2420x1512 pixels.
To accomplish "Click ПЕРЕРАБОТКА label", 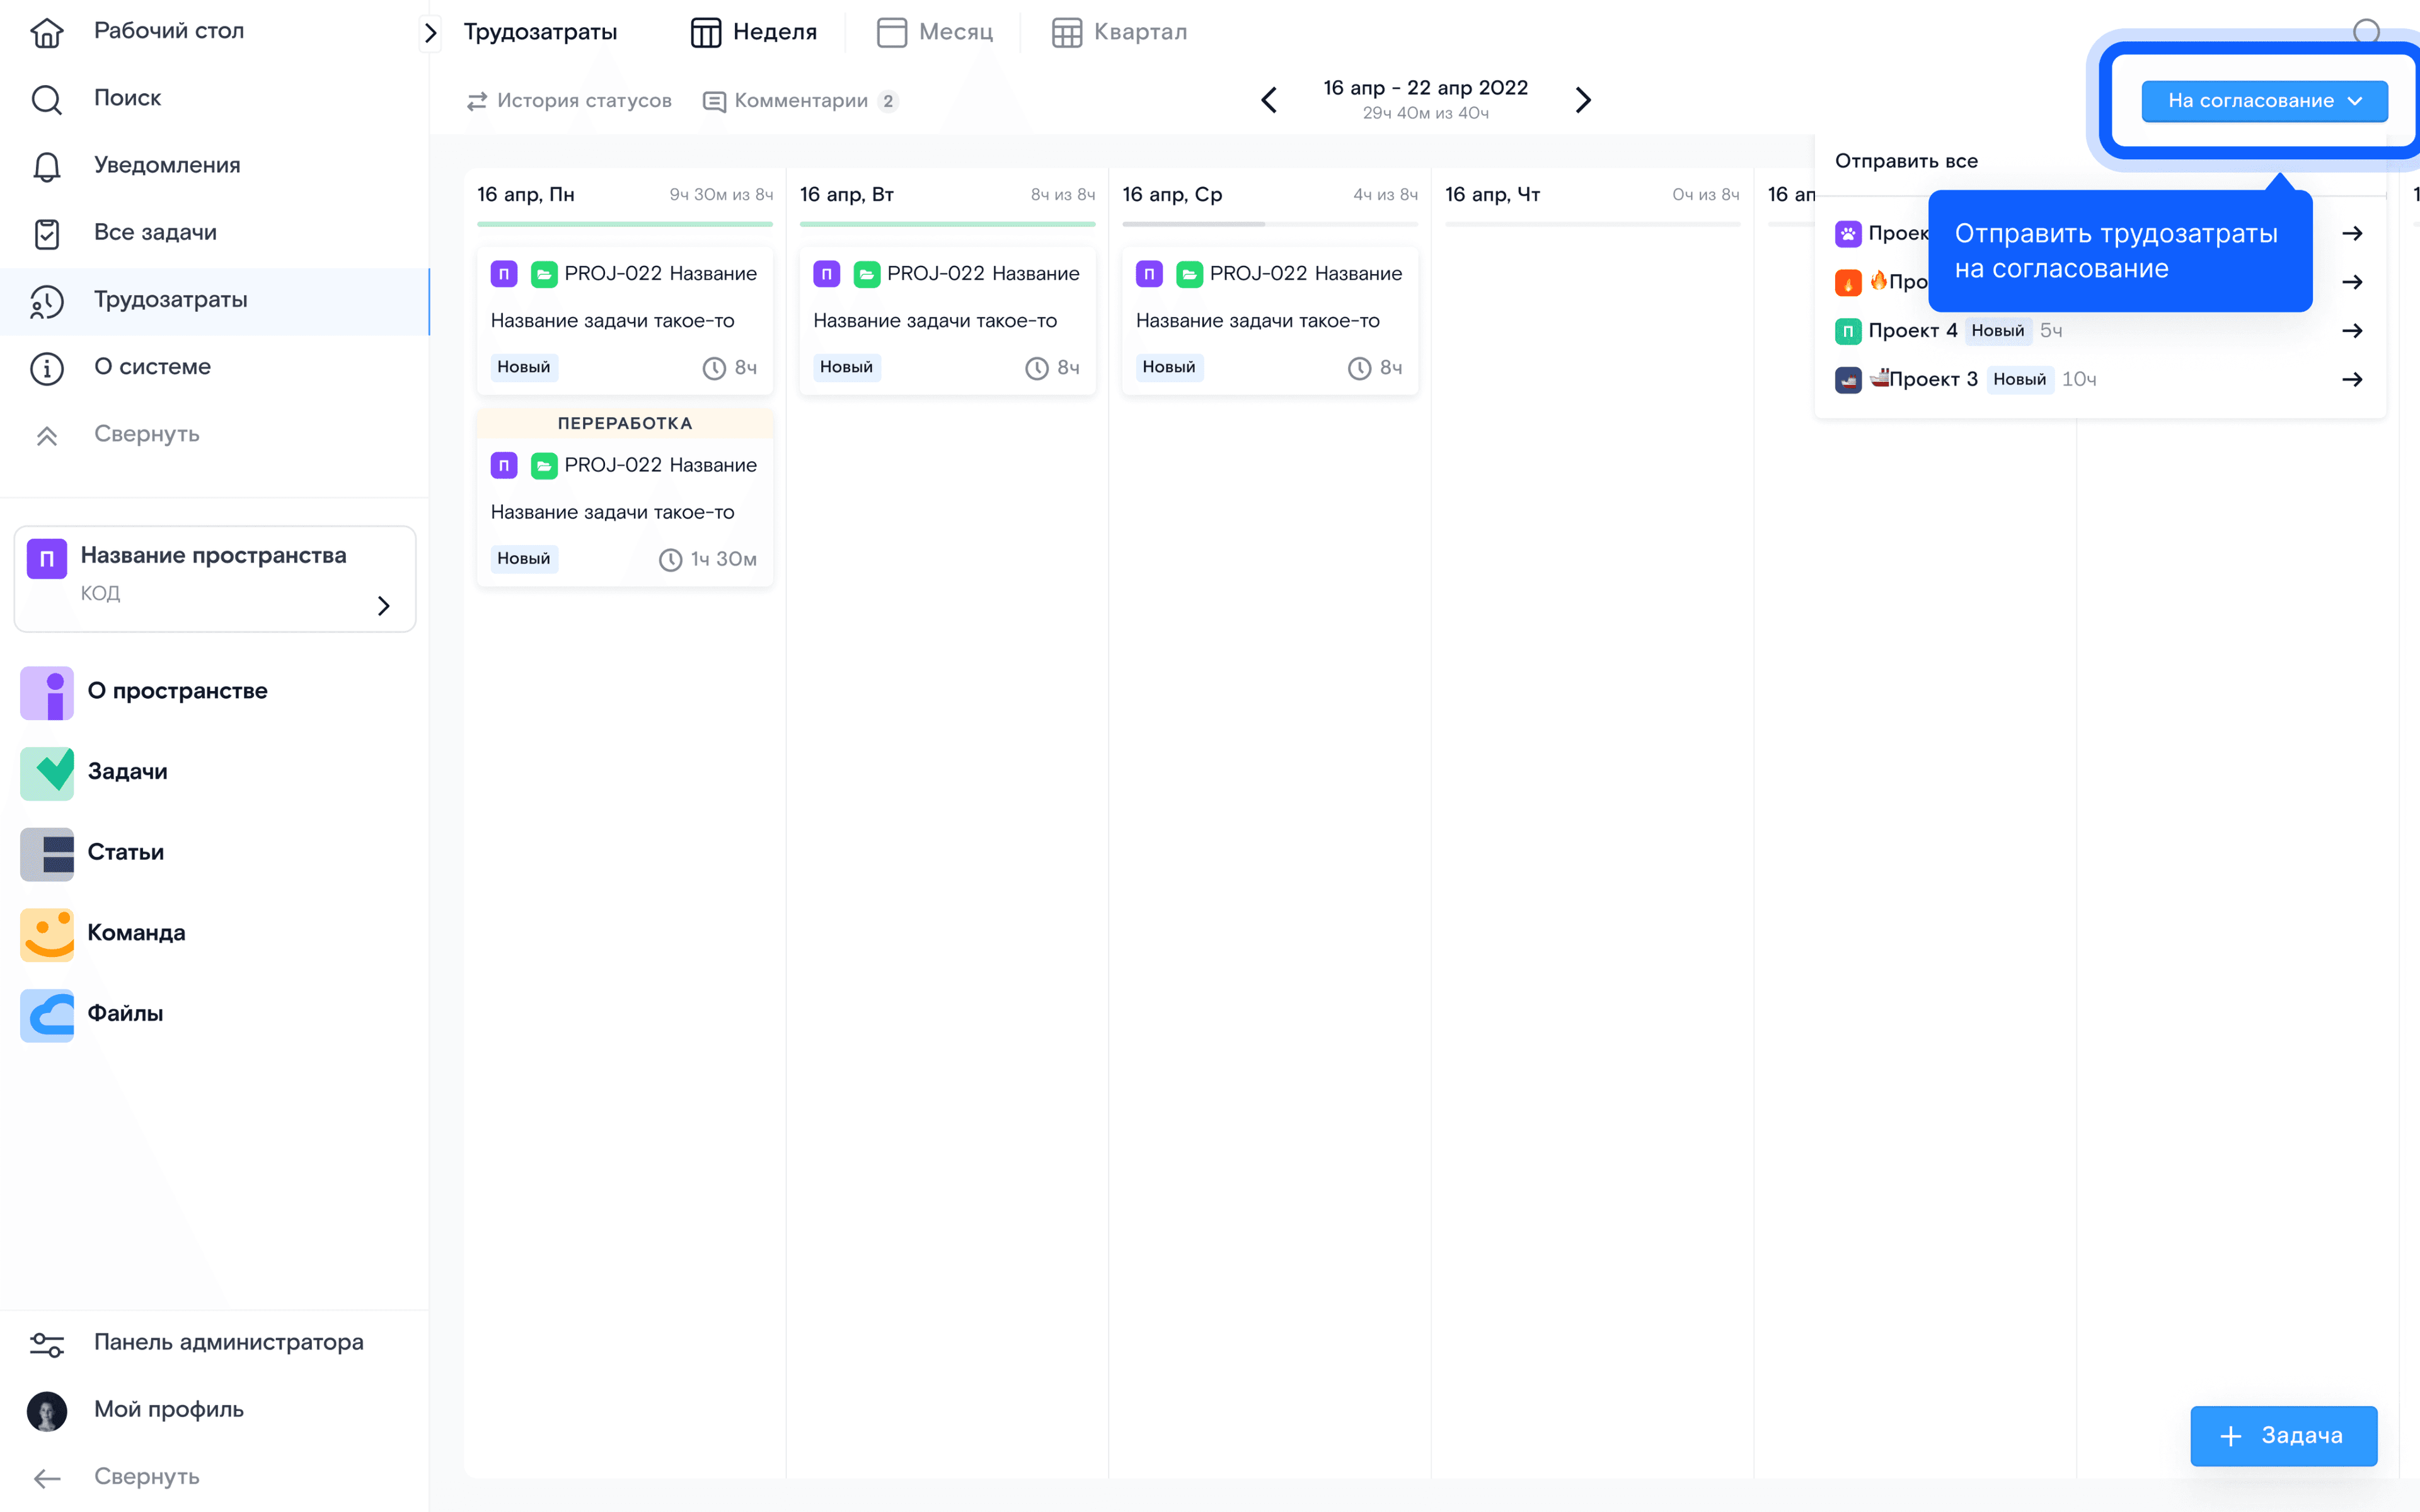I will [x=625, y=424].
